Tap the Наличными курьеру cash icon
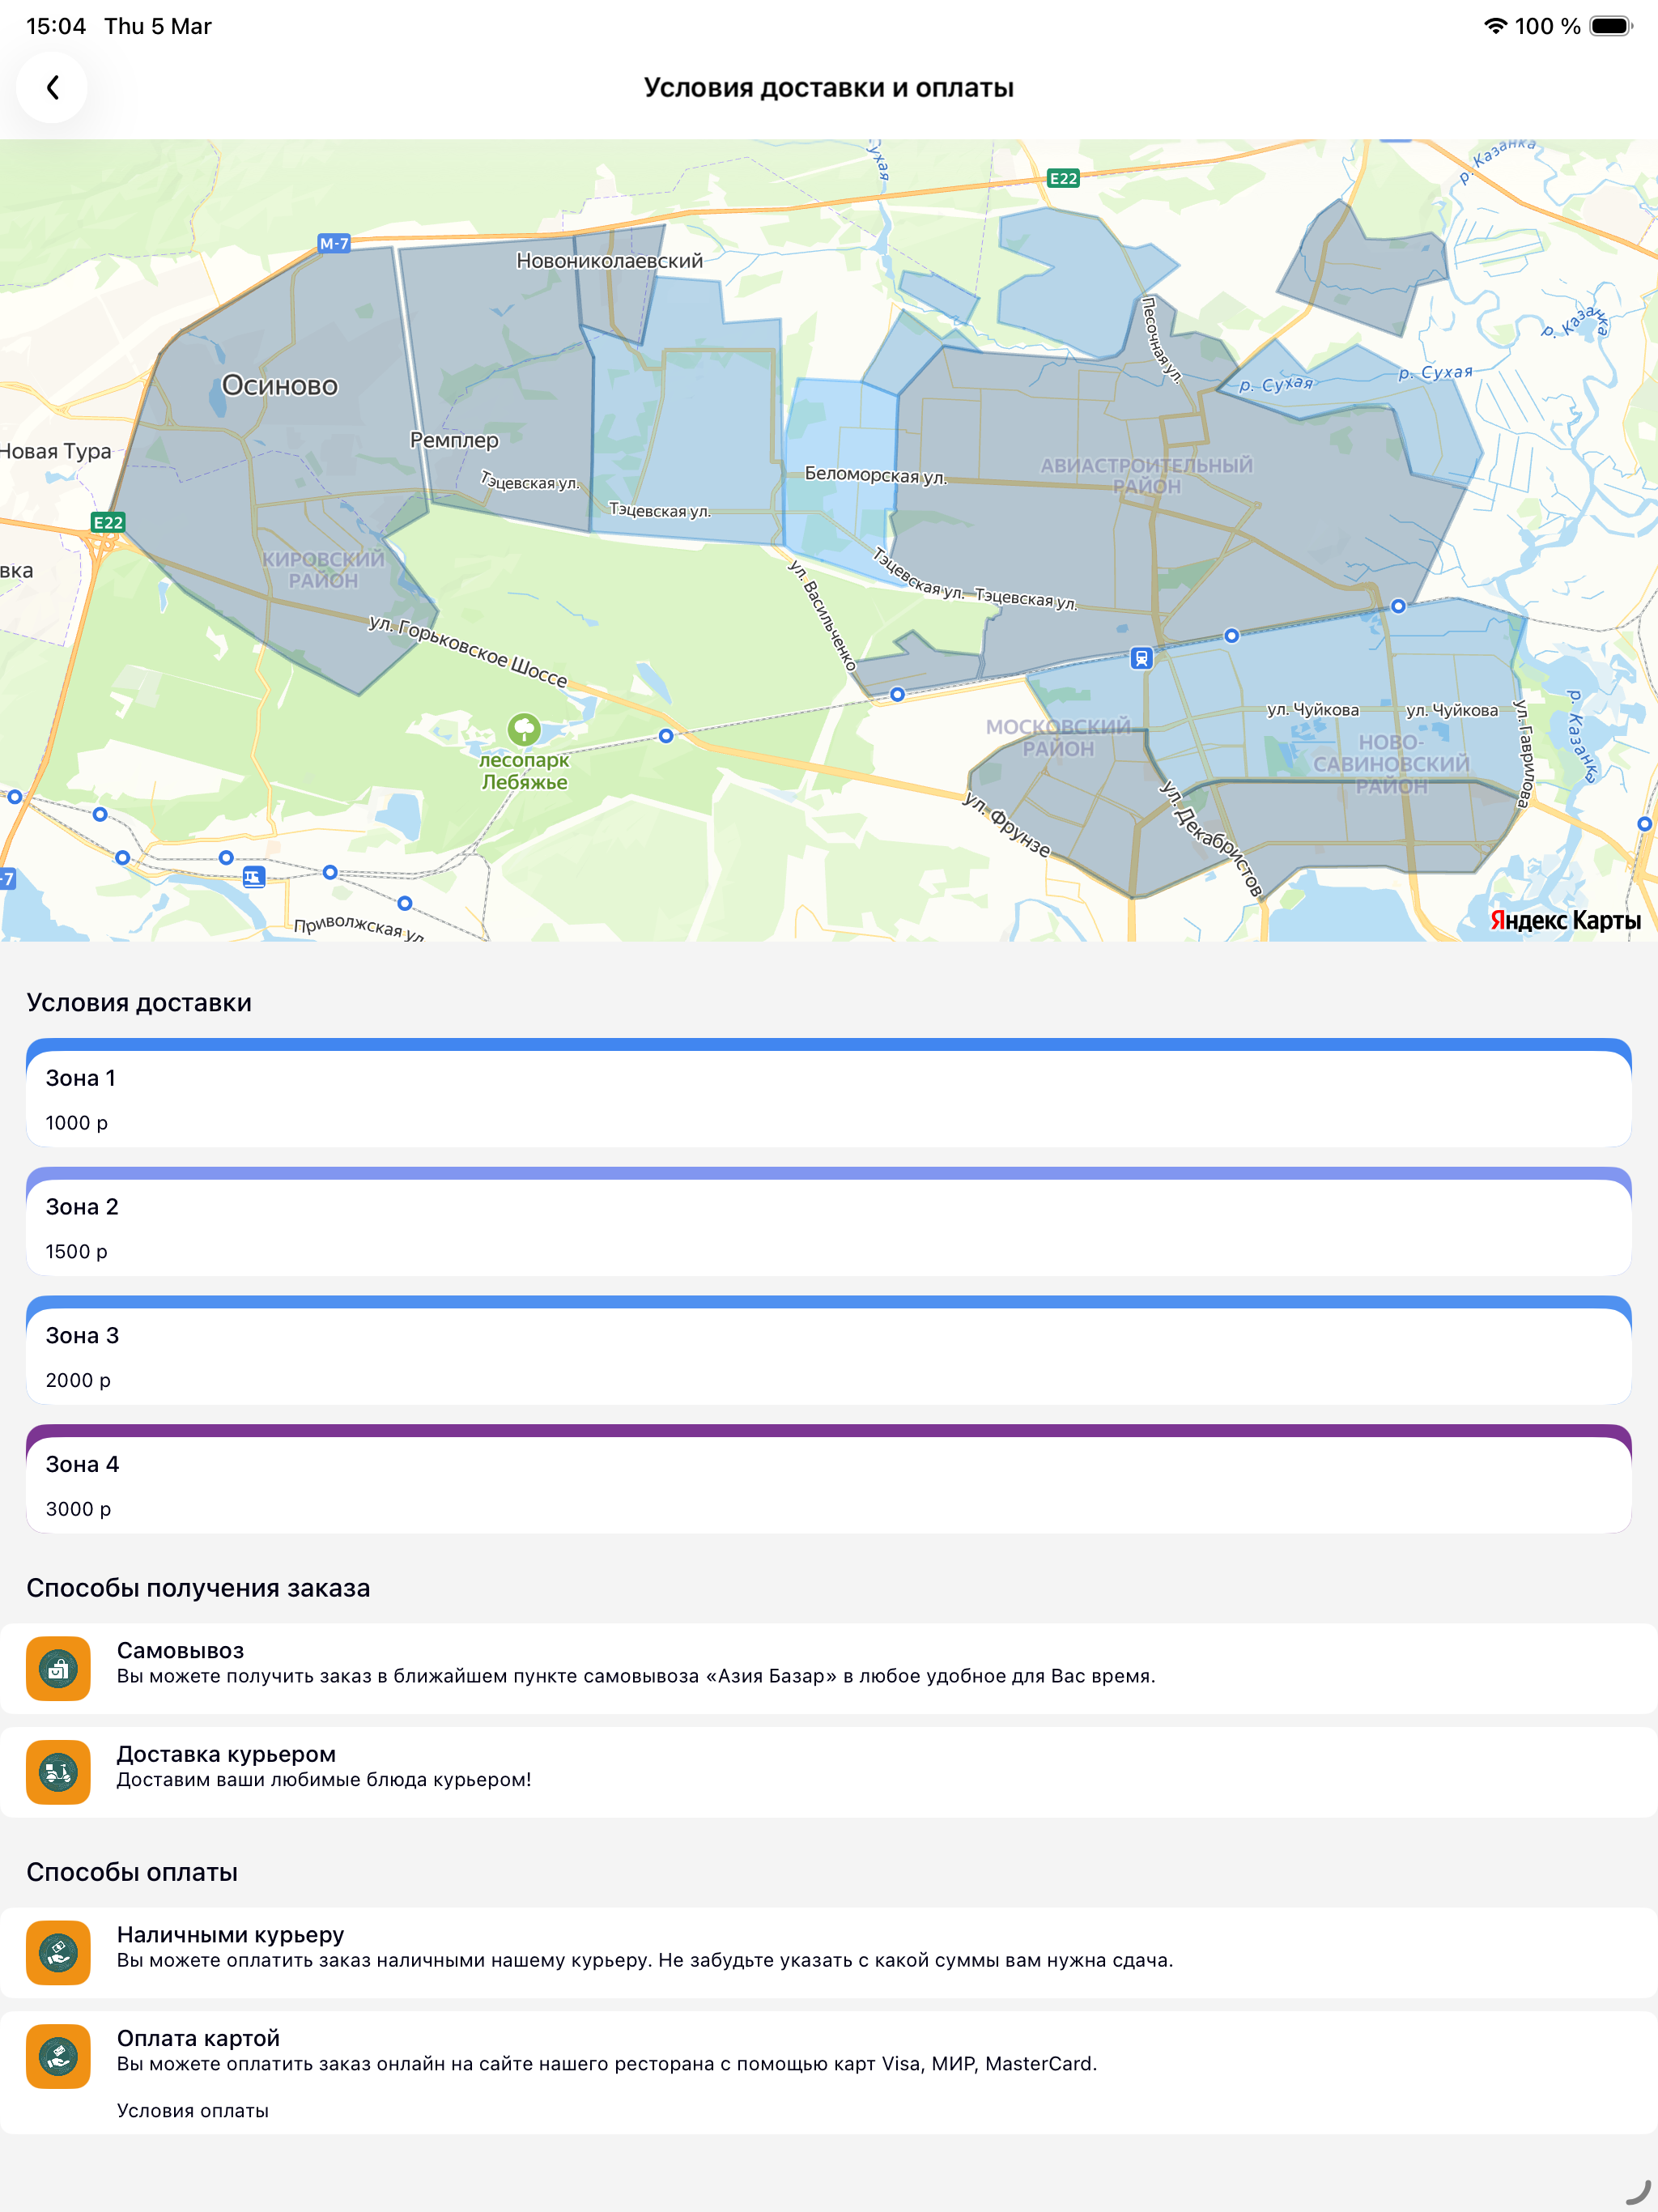 click(58, 1952)
